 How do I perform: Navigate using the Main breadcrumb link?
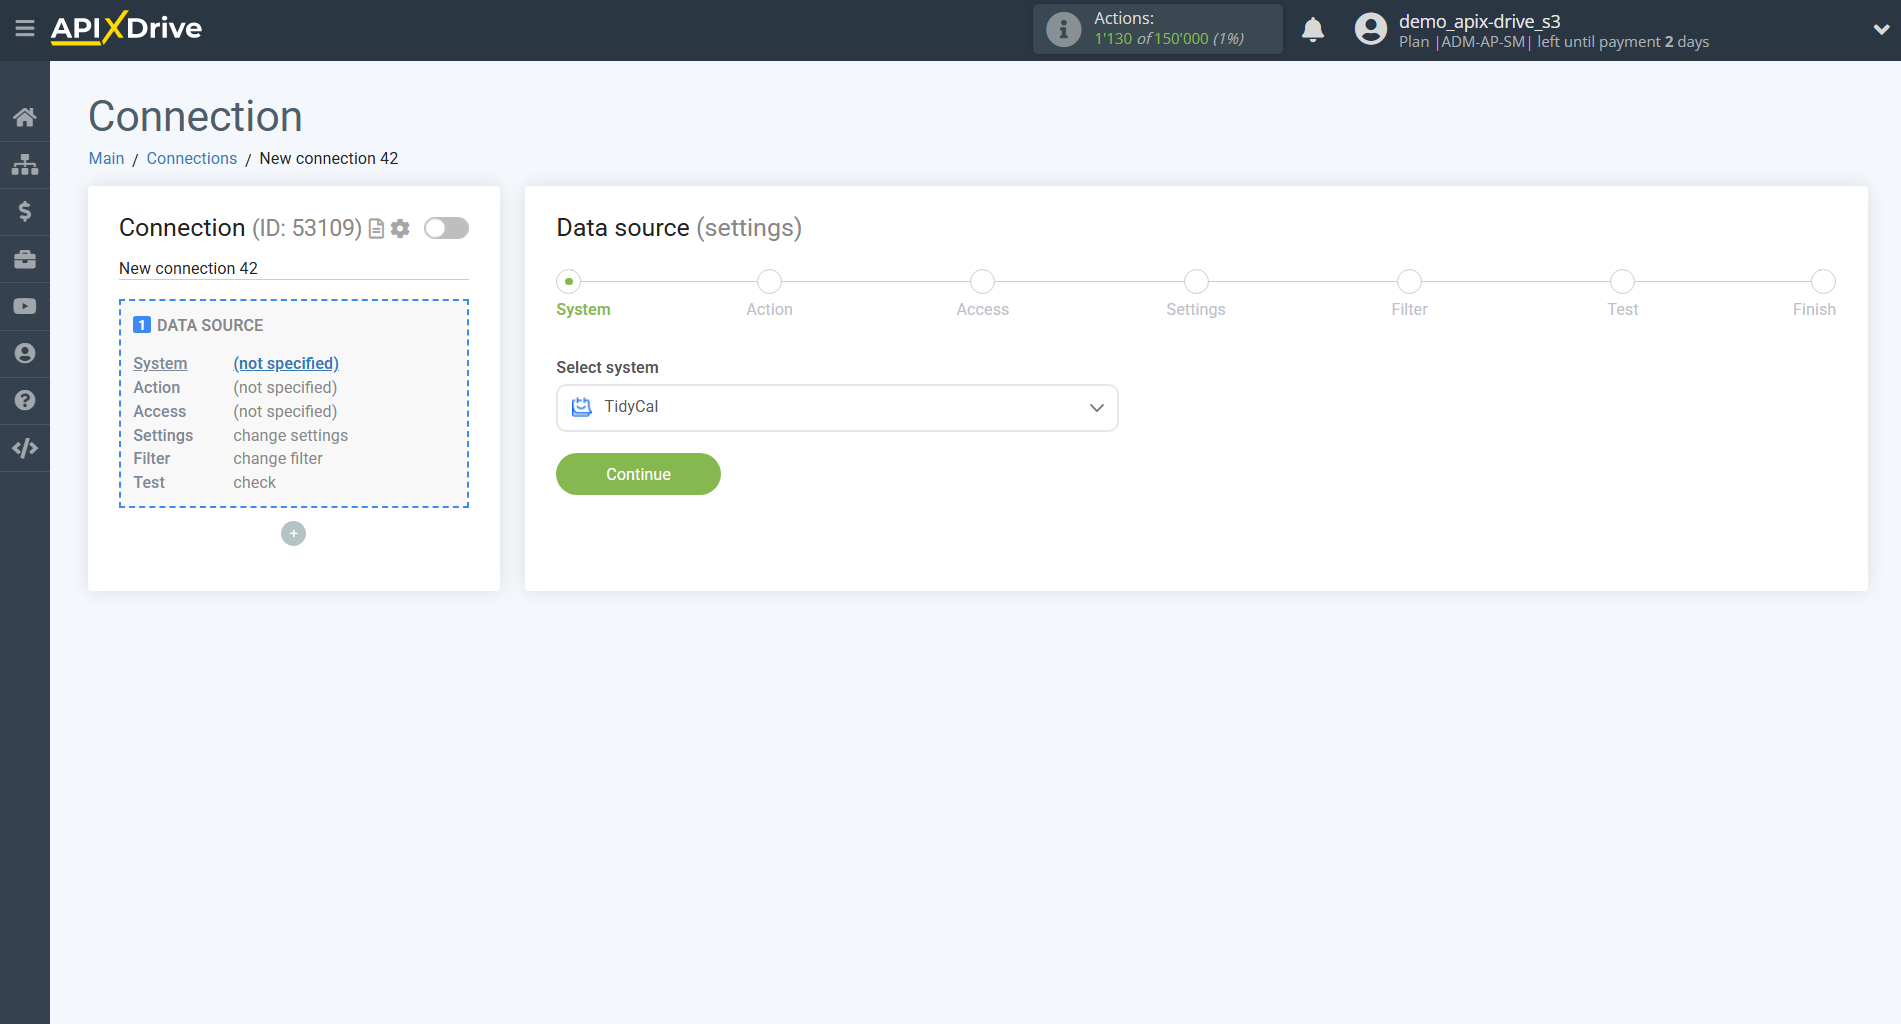(106, 158)
